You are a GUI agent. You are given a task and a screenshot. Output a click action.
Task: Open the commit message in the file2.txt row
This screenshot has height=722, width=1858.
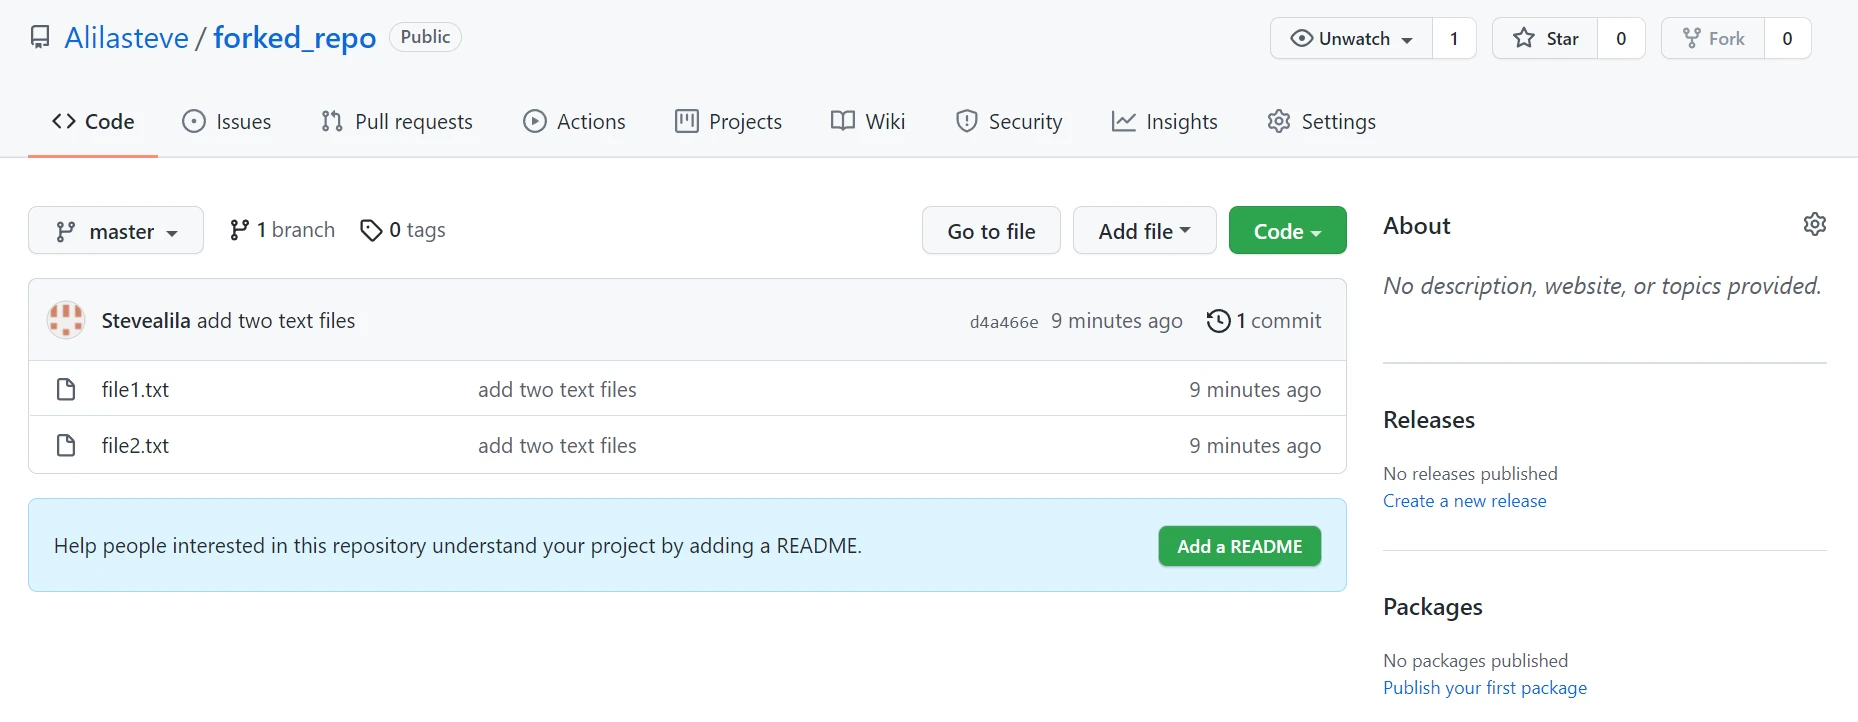[x=557, y=446]
